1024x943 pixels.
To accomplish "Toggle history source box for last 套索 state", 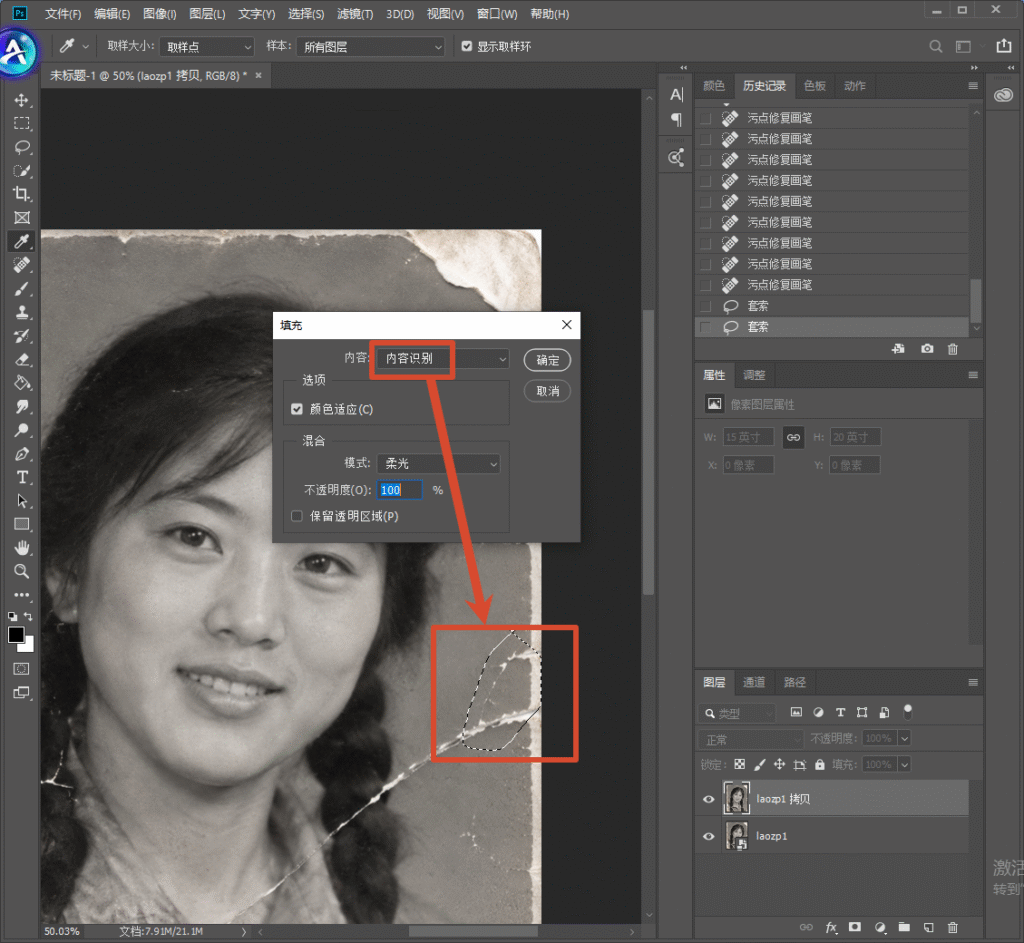I will 705,327.
